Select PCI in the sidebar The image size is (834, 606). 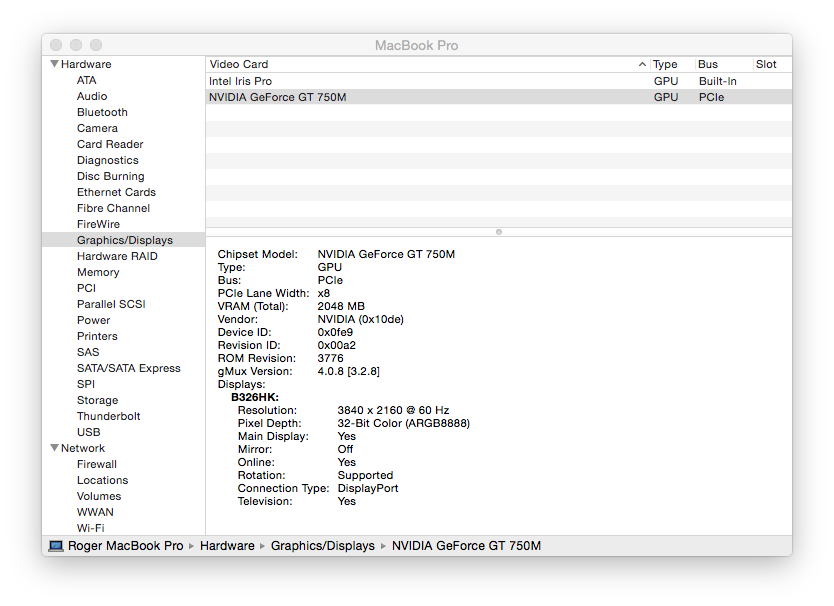click(86, 288)
